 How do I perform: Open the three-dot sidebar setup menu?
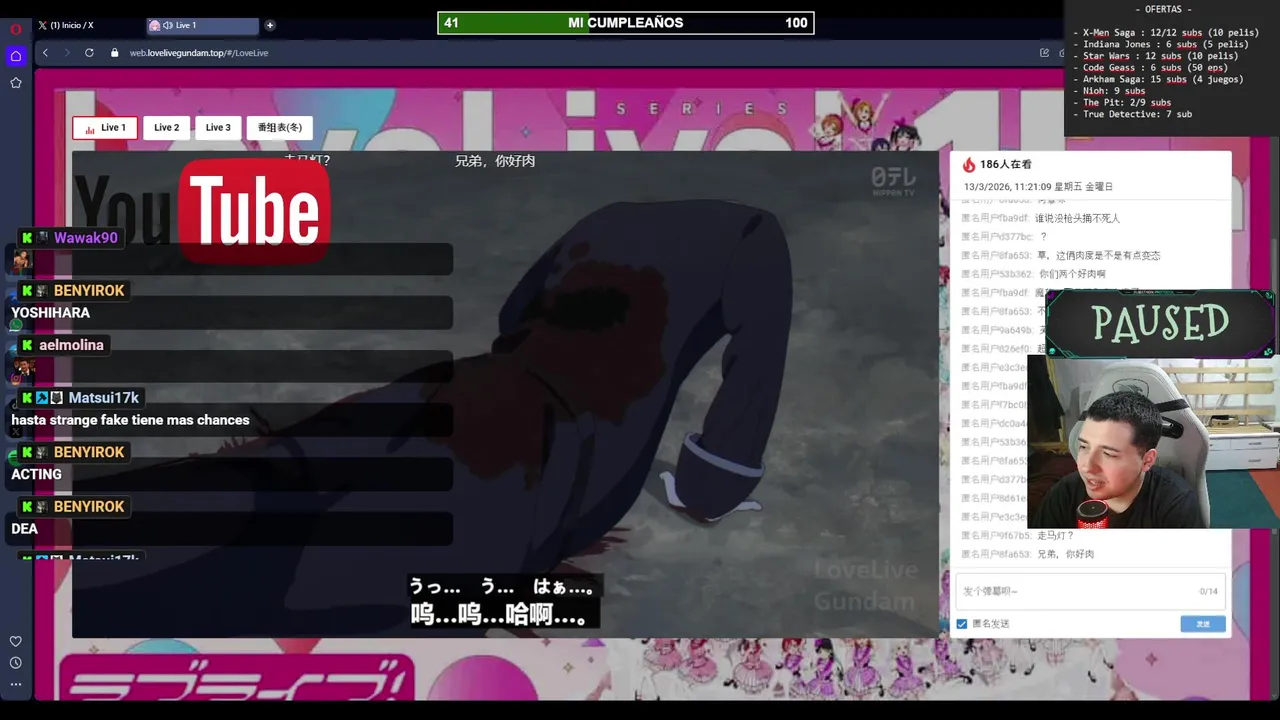pyautogui.click(x=16, y=684)
